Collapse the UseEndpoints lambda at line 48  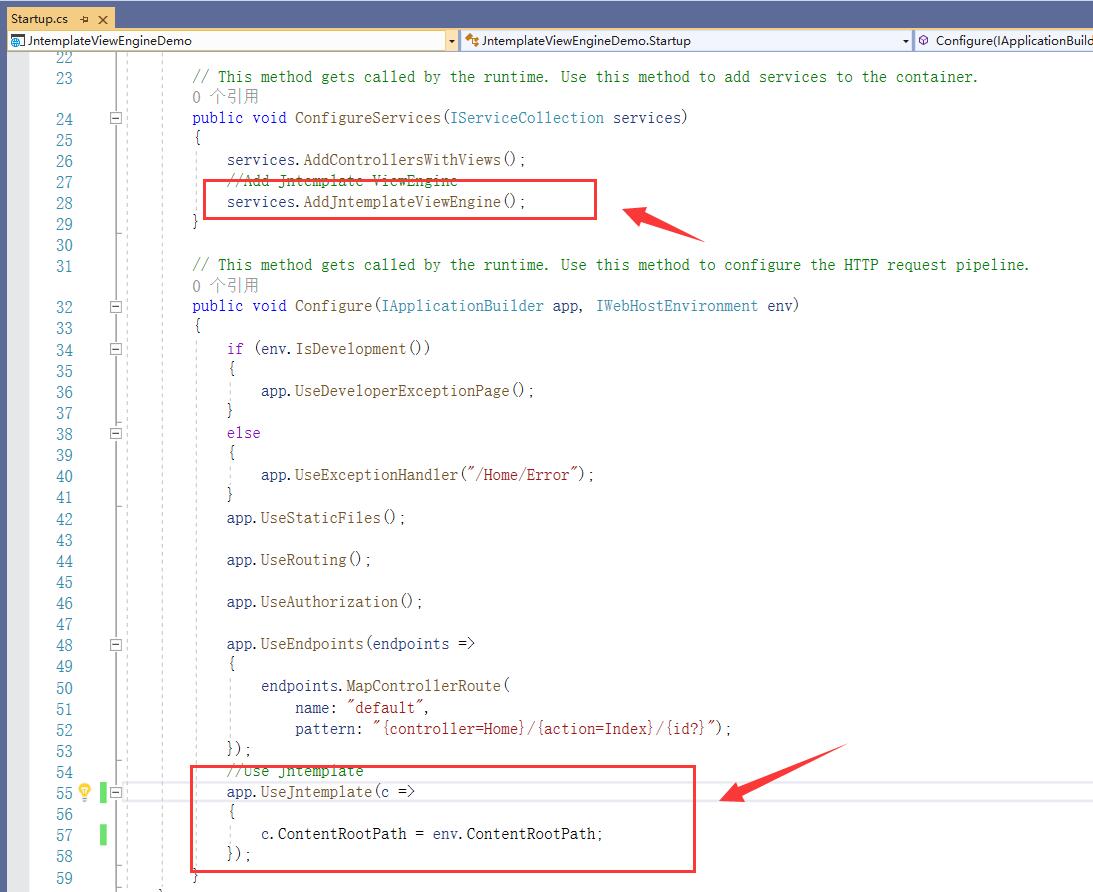(x=116, y=645)
